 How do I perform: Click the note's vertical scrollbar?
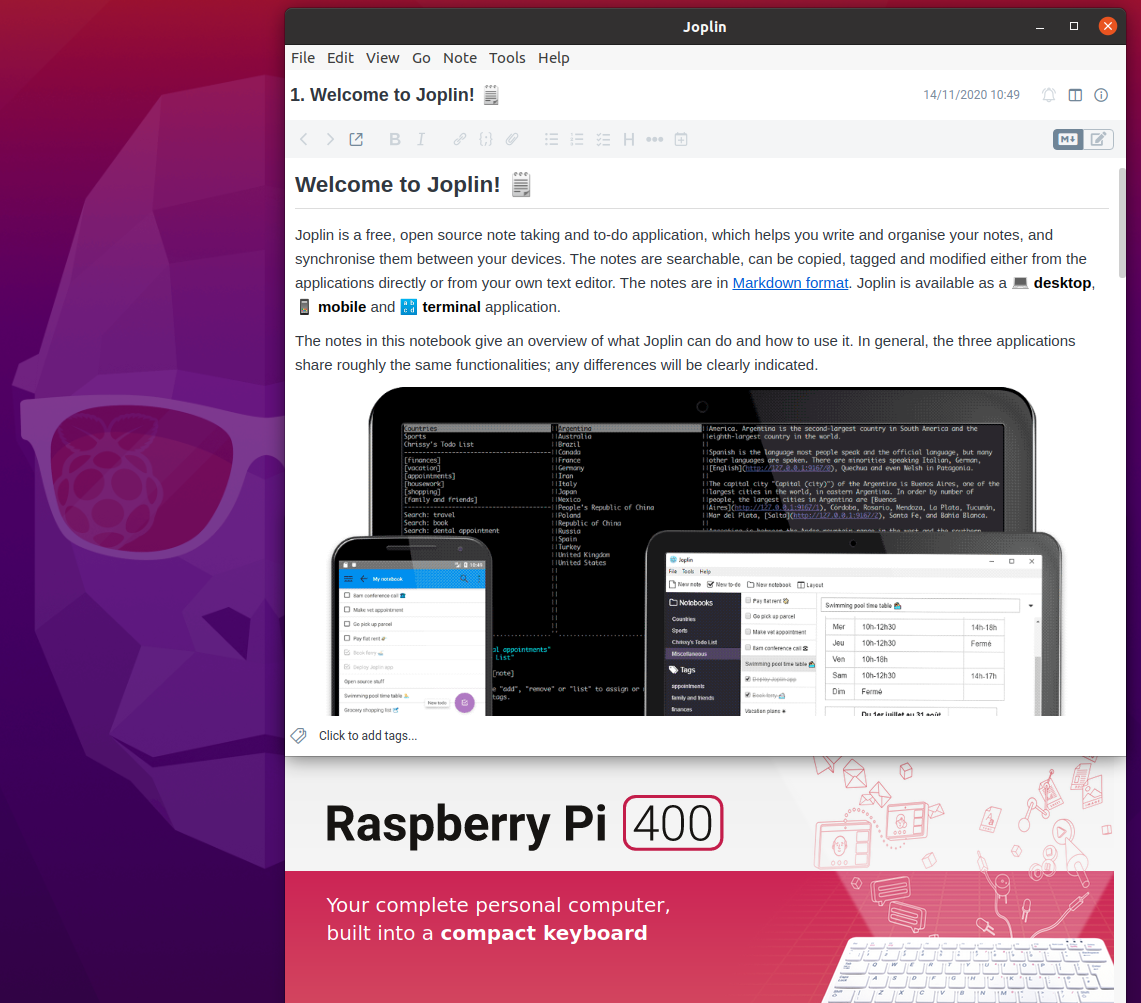pos(1122,222)
